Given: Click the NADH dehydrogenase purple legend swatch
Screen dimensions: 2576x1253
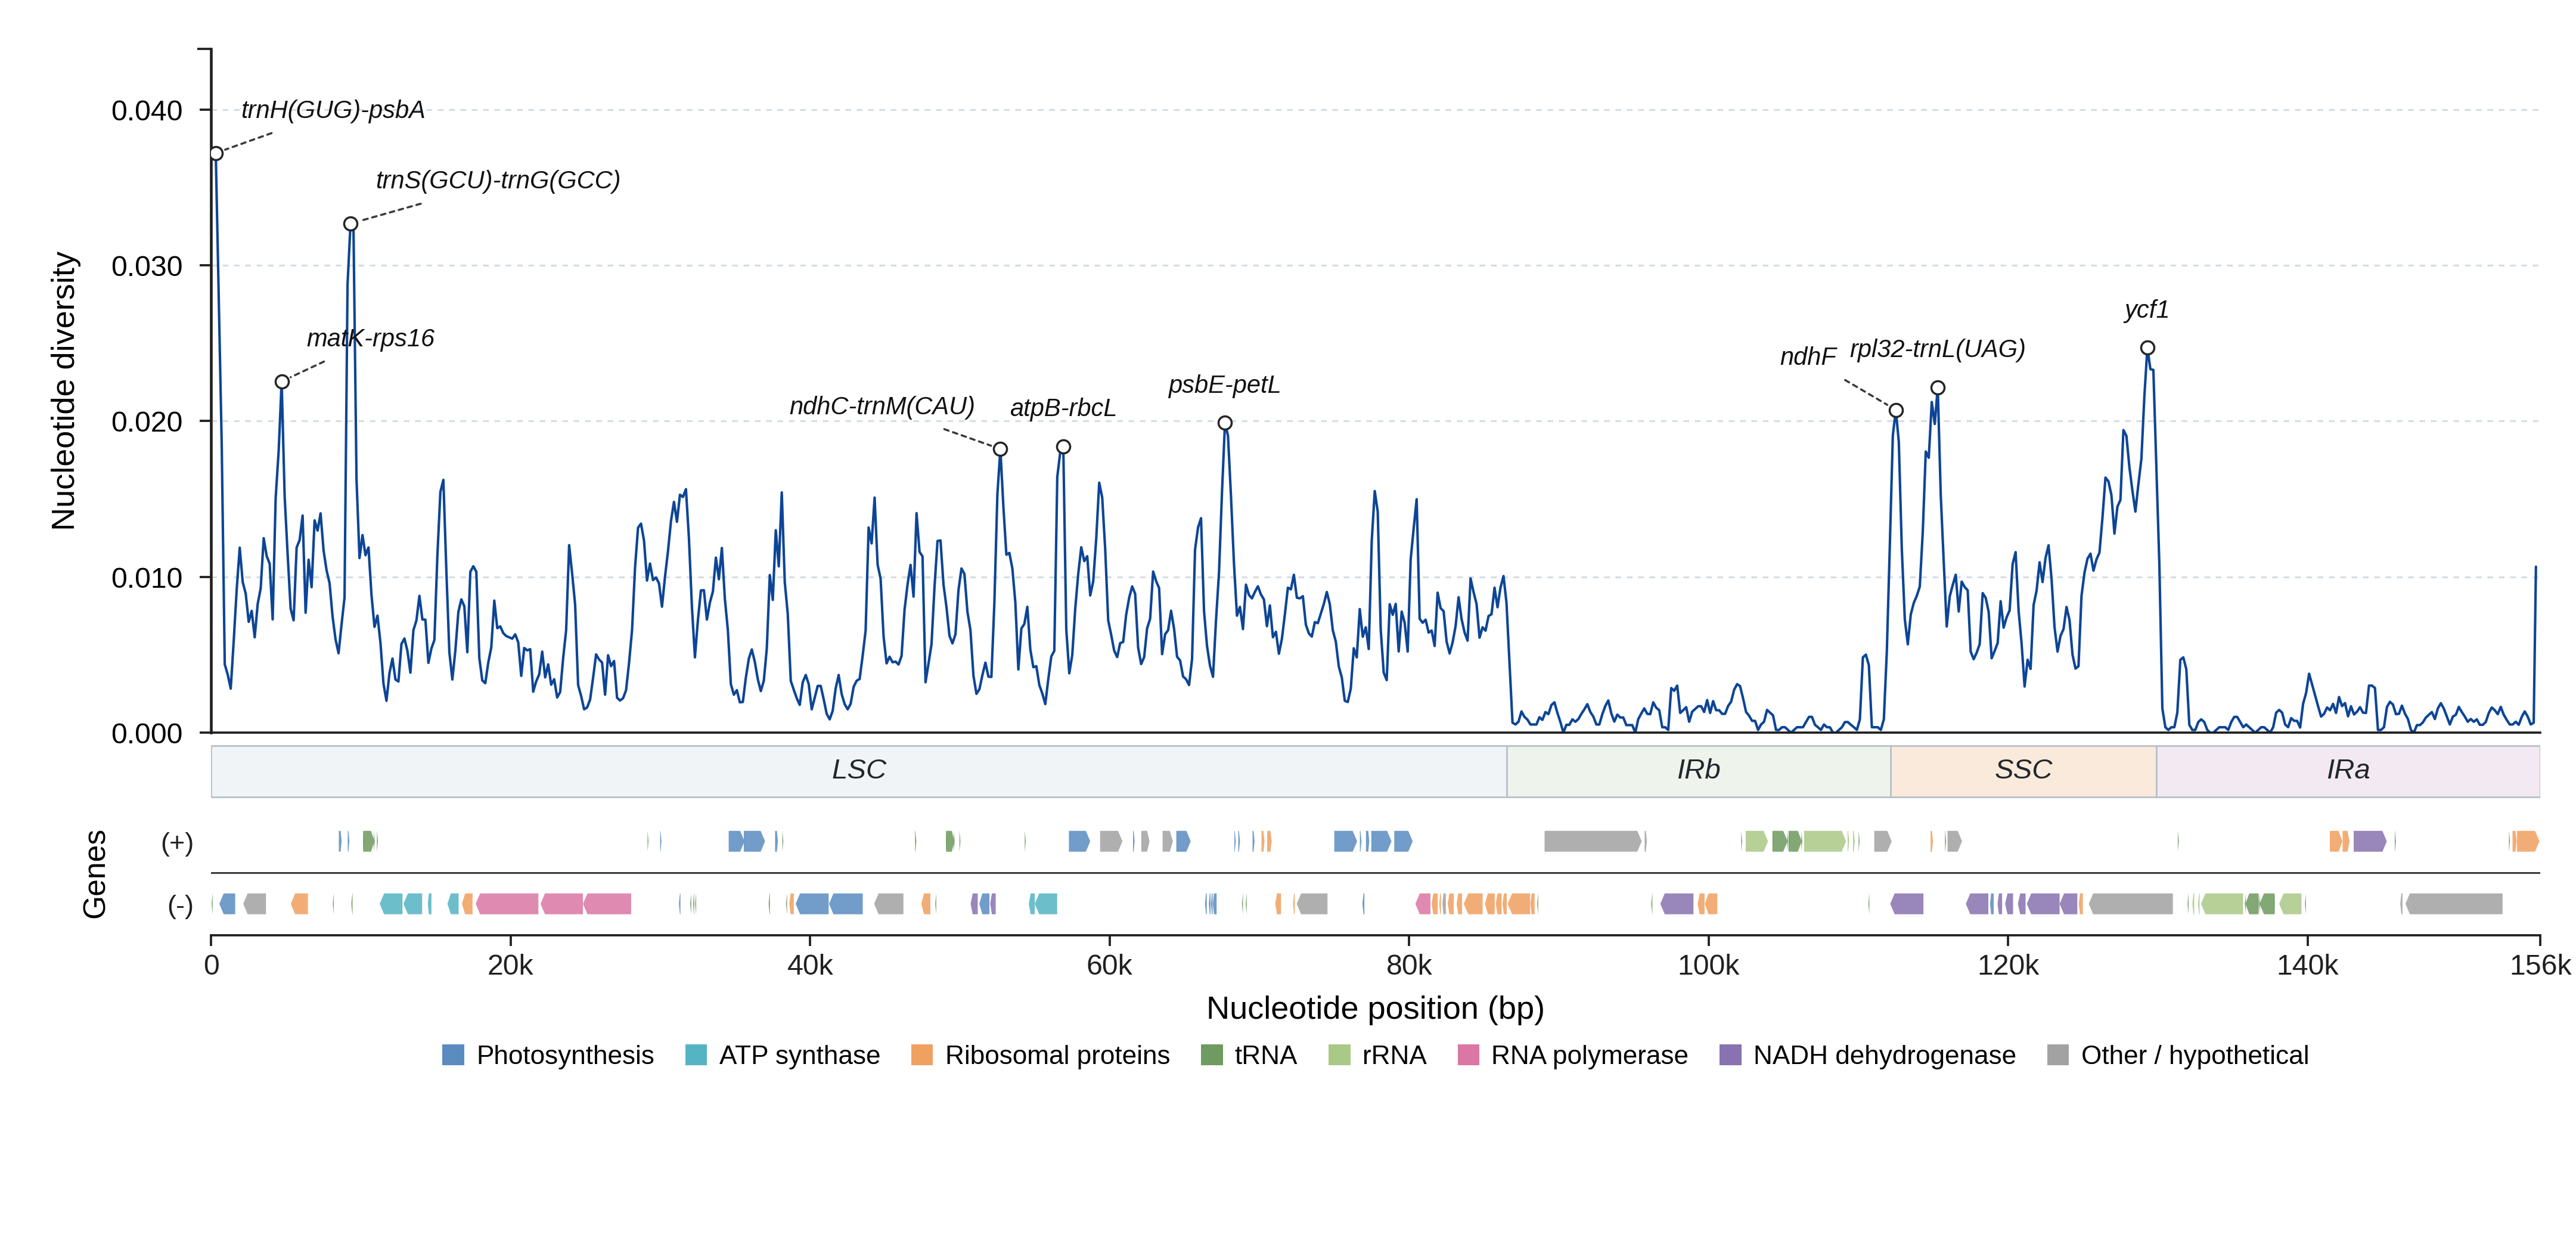Looking at the screenshot, I should click(x=1730, y=1055).
